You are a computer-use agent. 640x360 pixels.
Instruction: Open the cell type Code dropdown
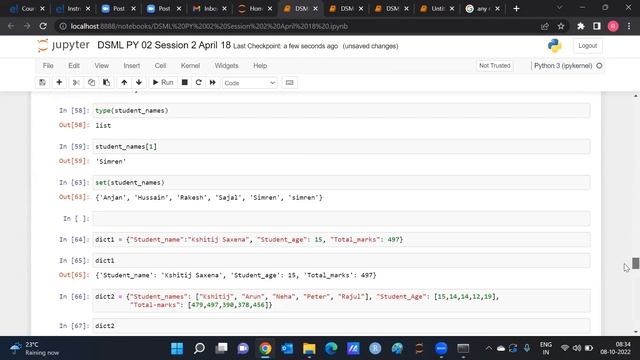pyautogui.click(x=249, y=83)
